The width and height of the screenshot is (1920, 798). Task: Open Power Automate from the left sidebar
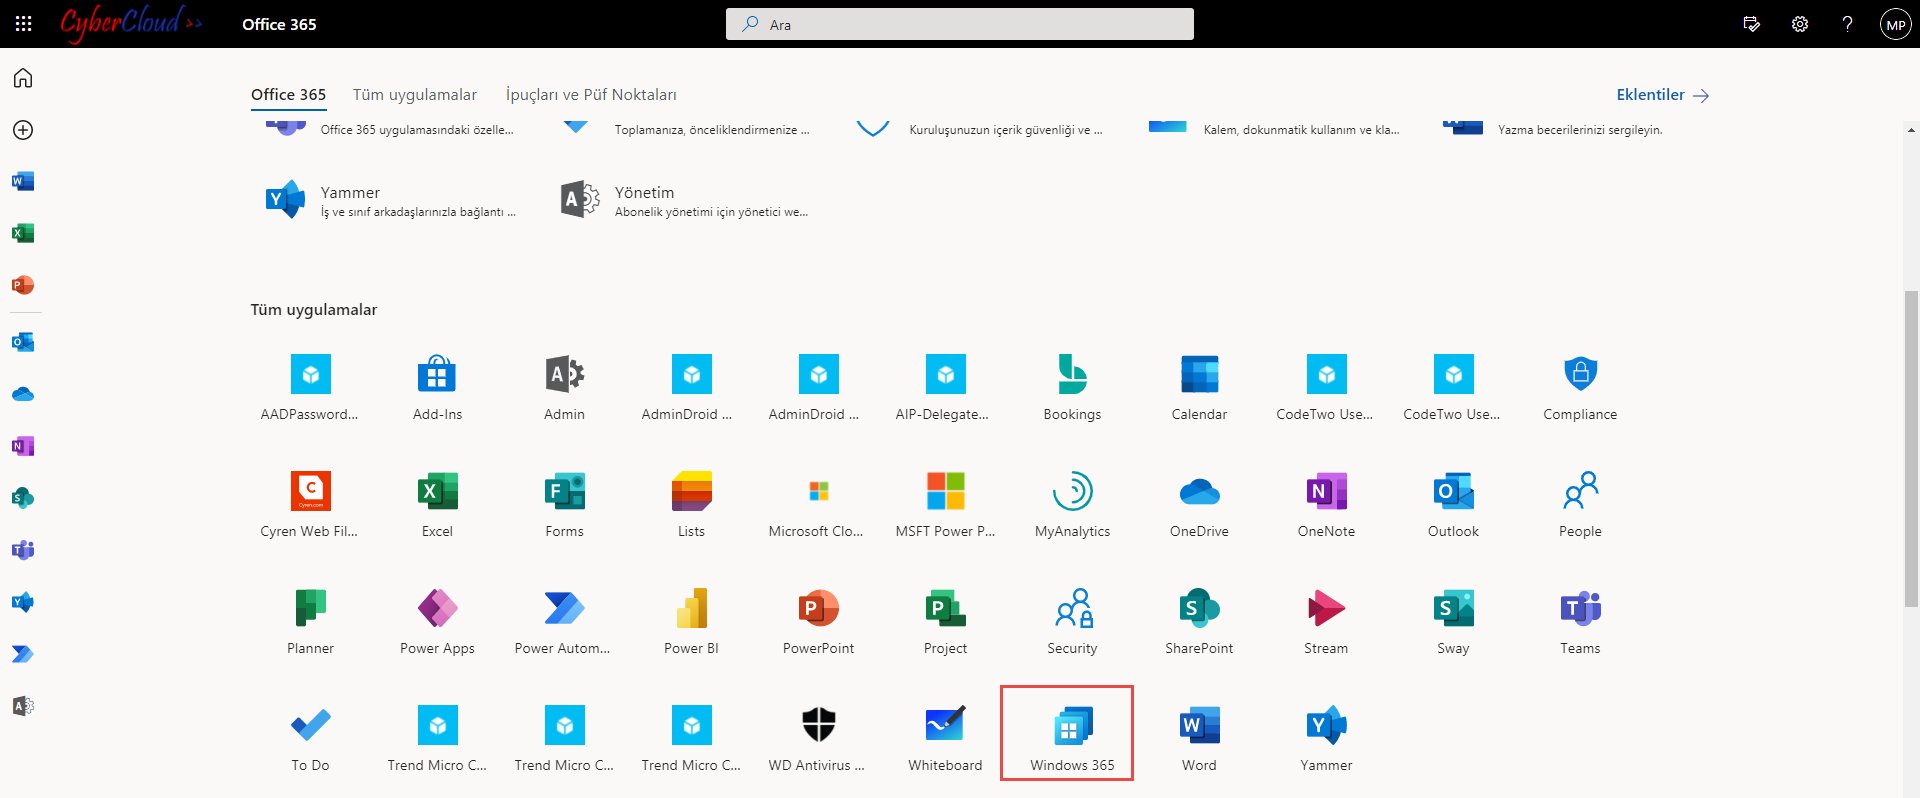pos(23,654)
